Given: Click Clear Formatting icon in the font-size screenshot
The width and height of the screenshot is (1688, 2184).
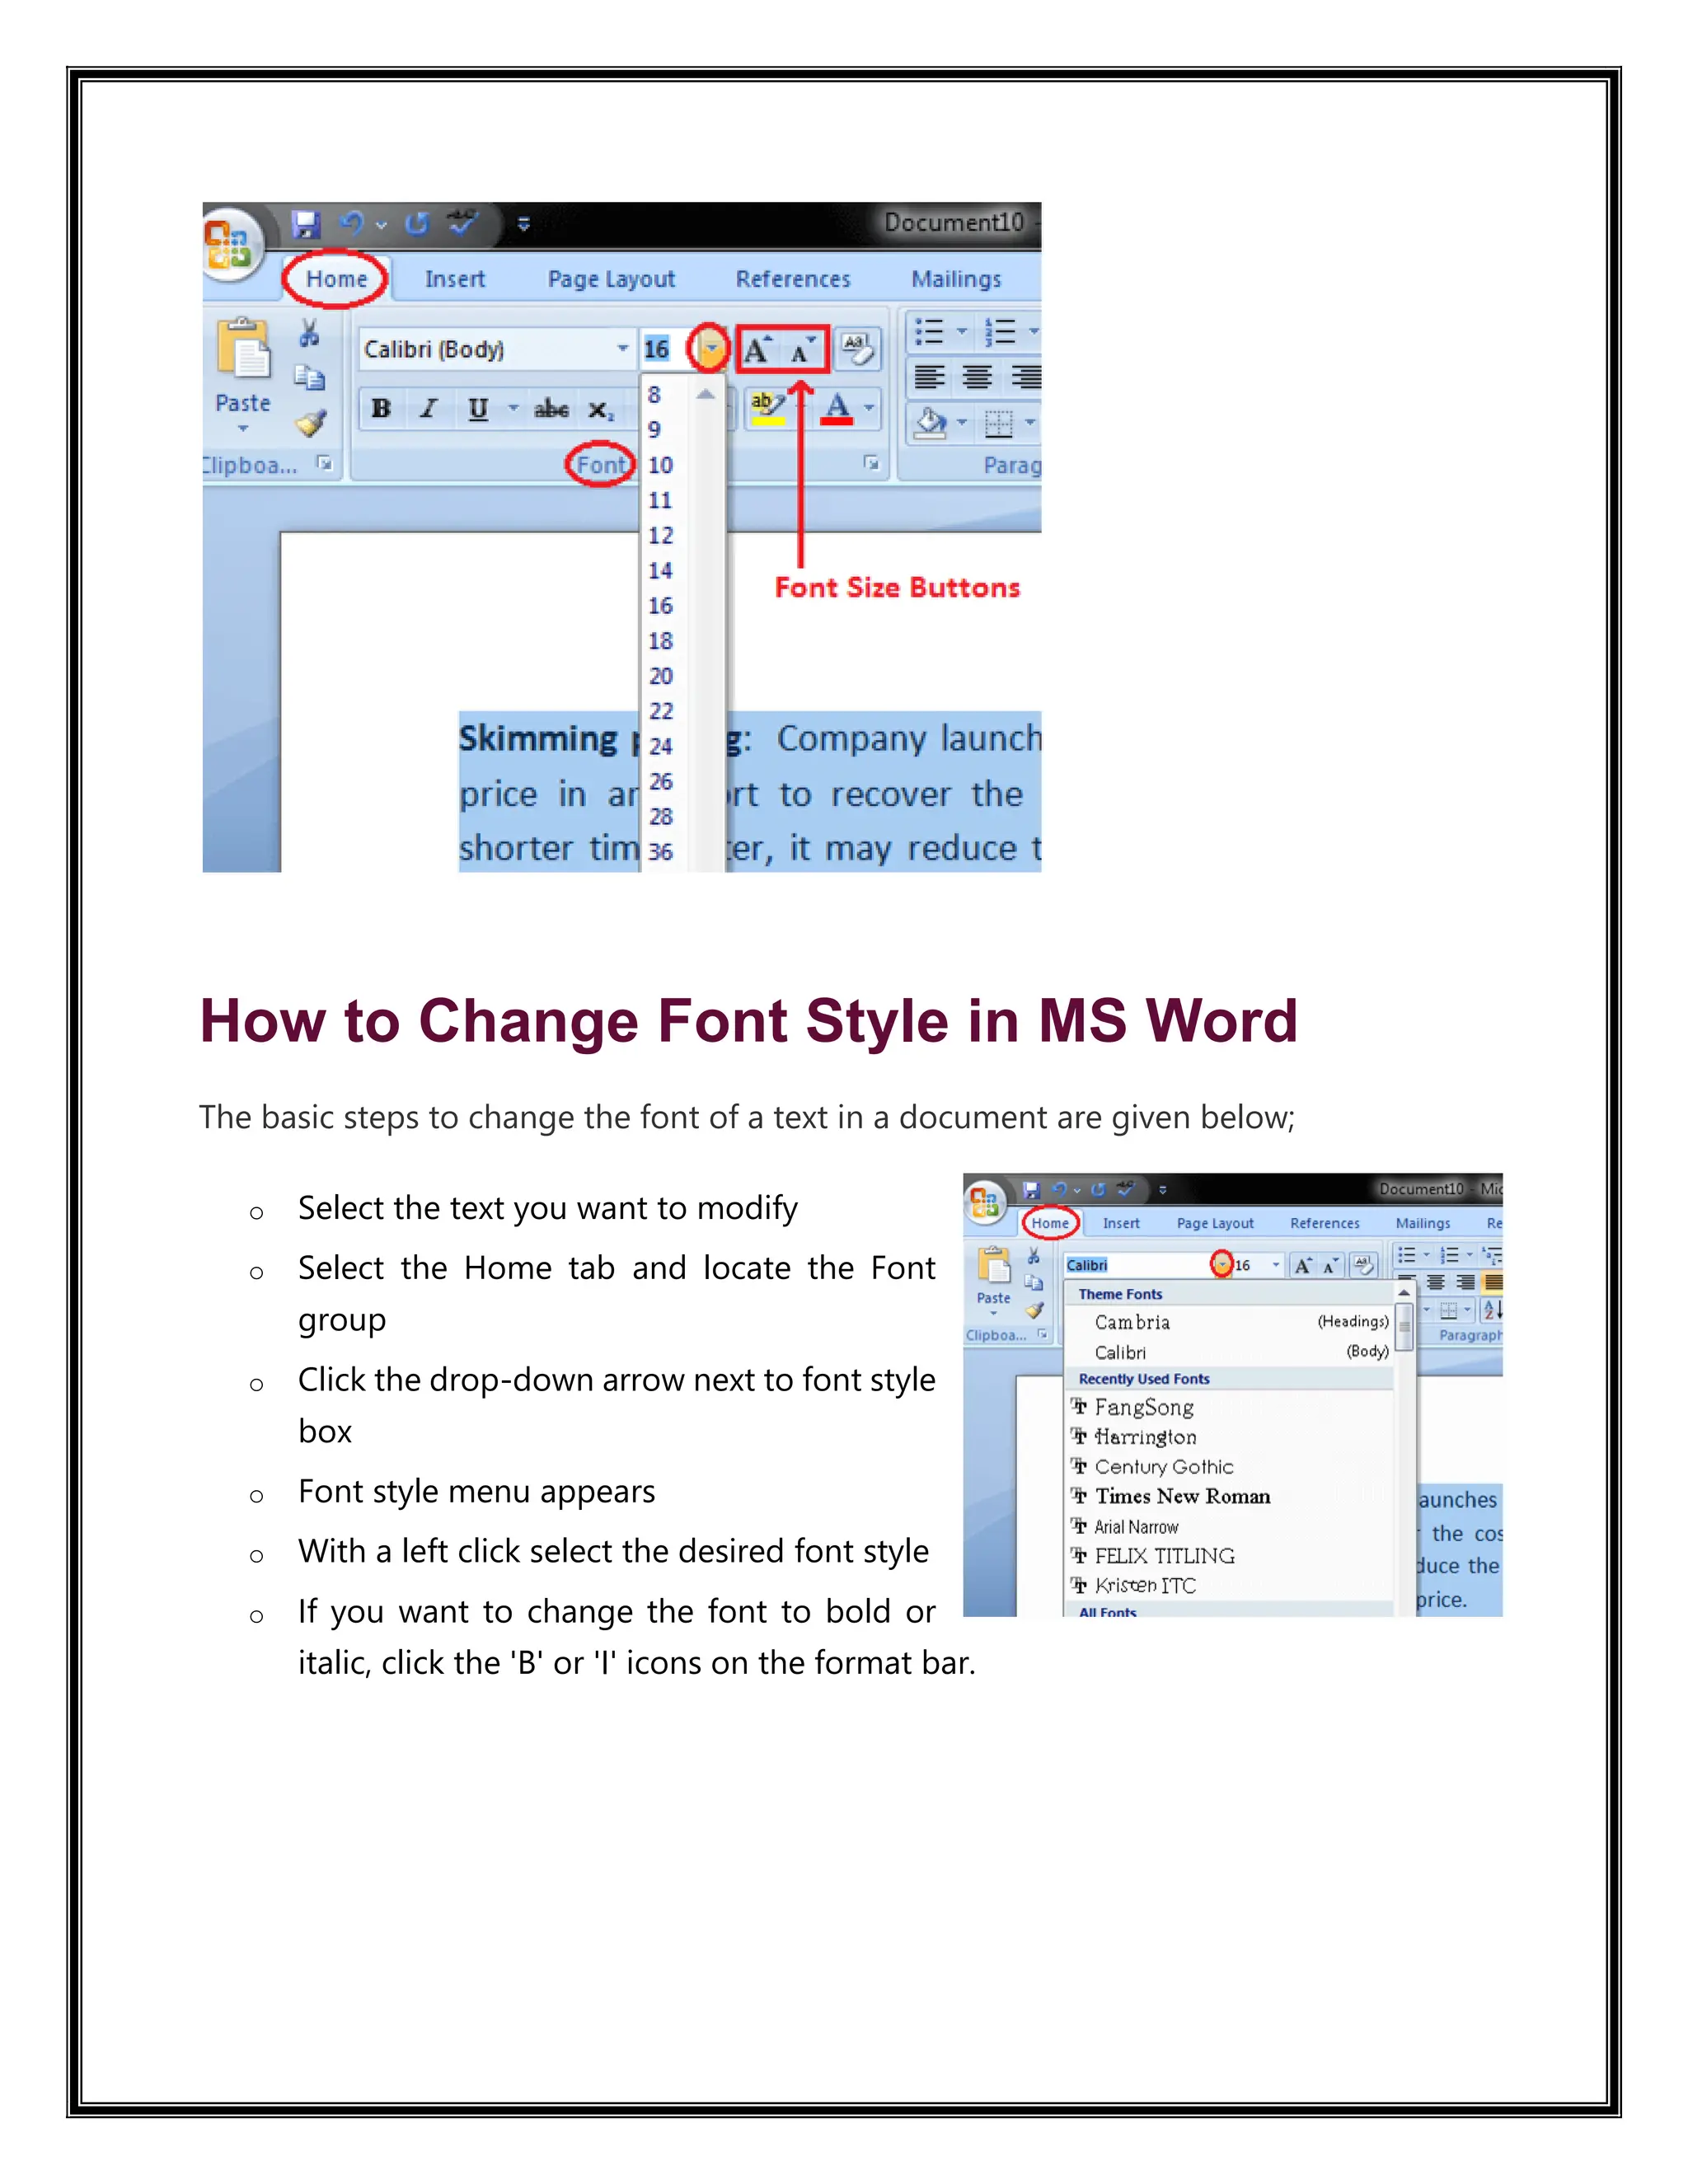Looking at the screenshot, I should (857, 350).
